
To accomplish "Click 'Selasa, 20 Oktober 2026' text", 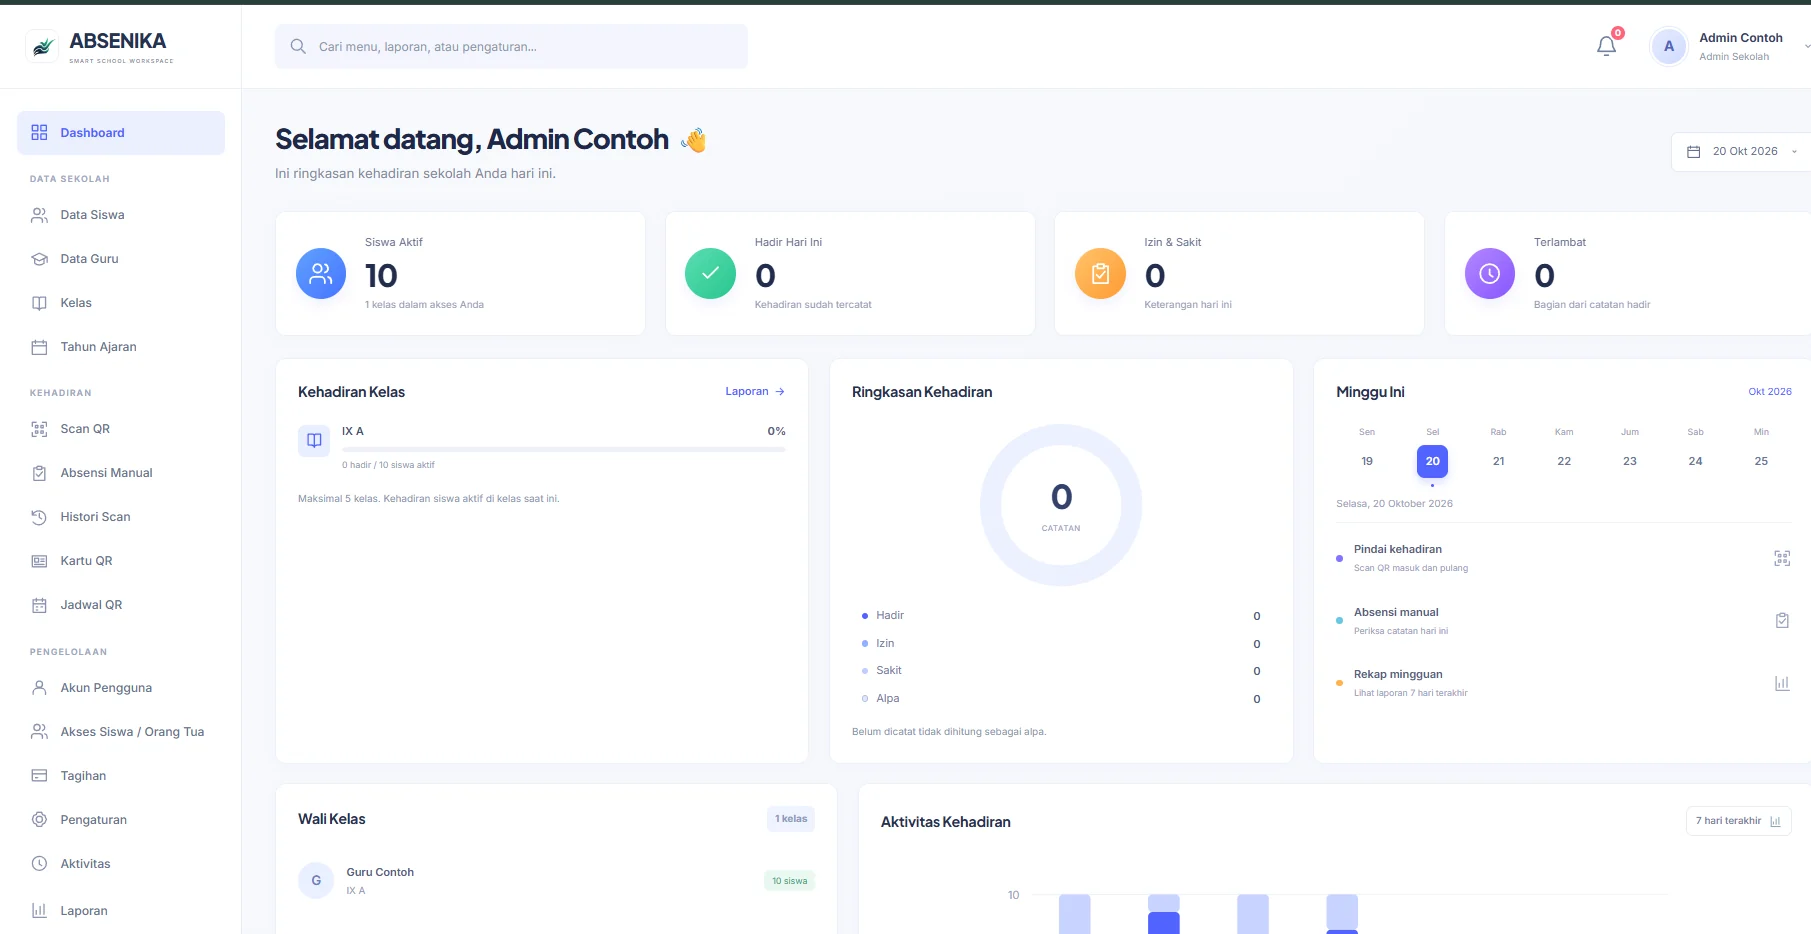I will (1394, 504).
